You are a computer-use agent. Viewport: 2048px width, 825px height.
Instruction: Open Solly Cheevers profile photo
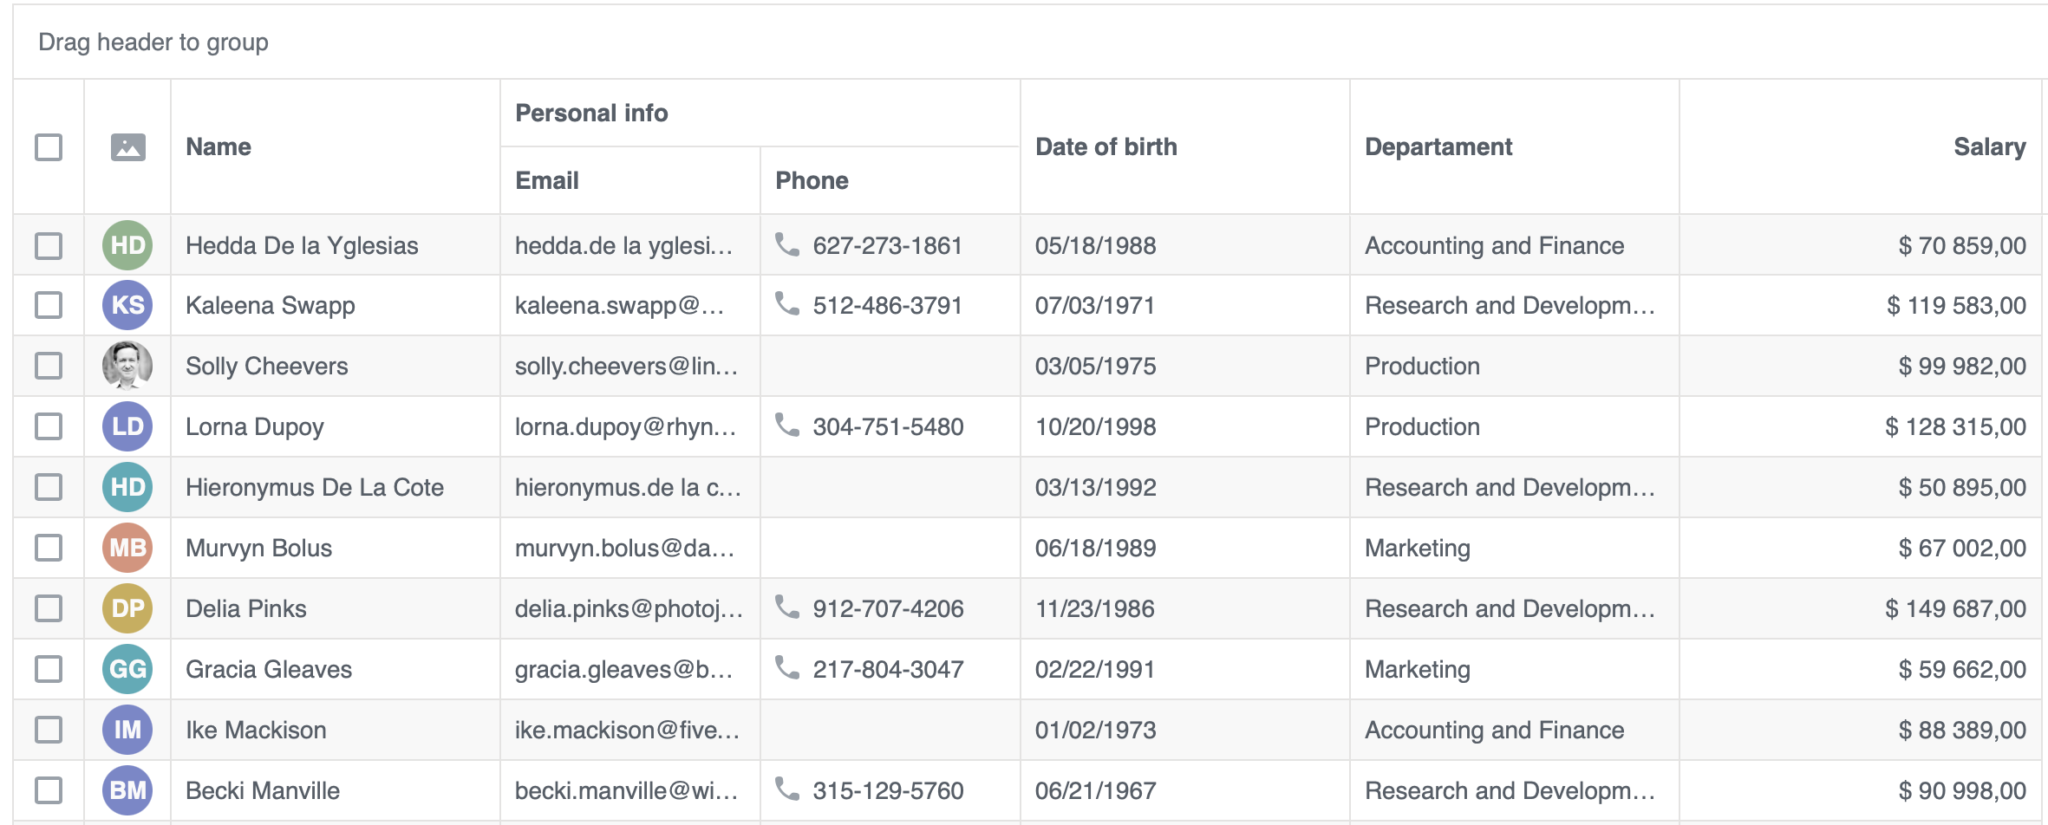[x=127, y=366]
